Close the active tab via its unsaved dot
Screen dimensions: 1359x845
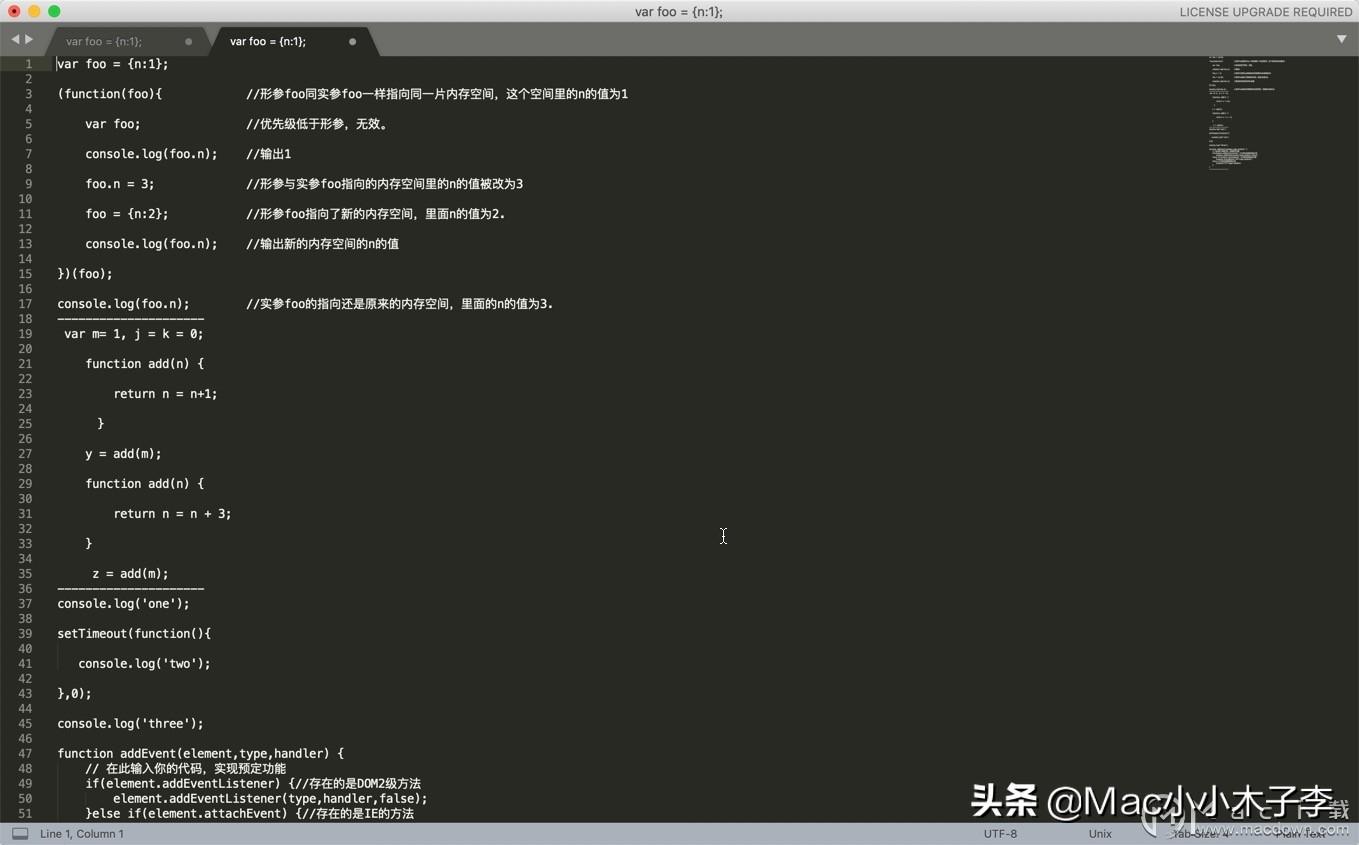pos(352,42)
